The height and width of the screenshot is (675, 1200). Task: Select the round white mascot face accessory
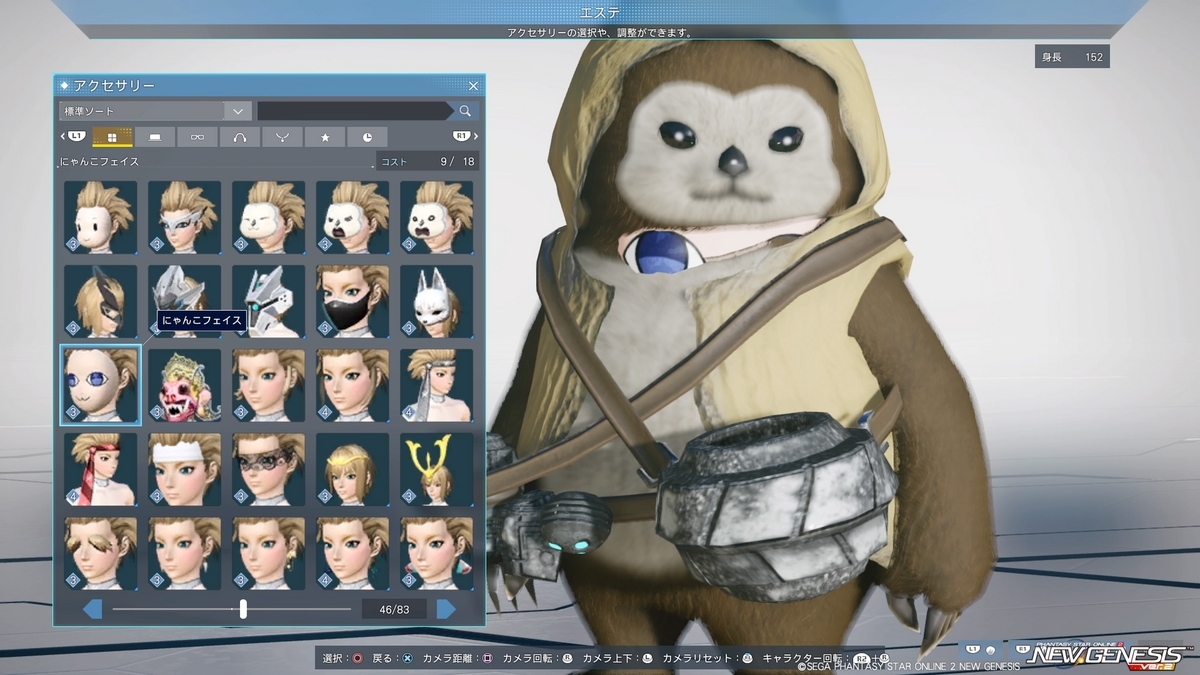click(101, 217)
